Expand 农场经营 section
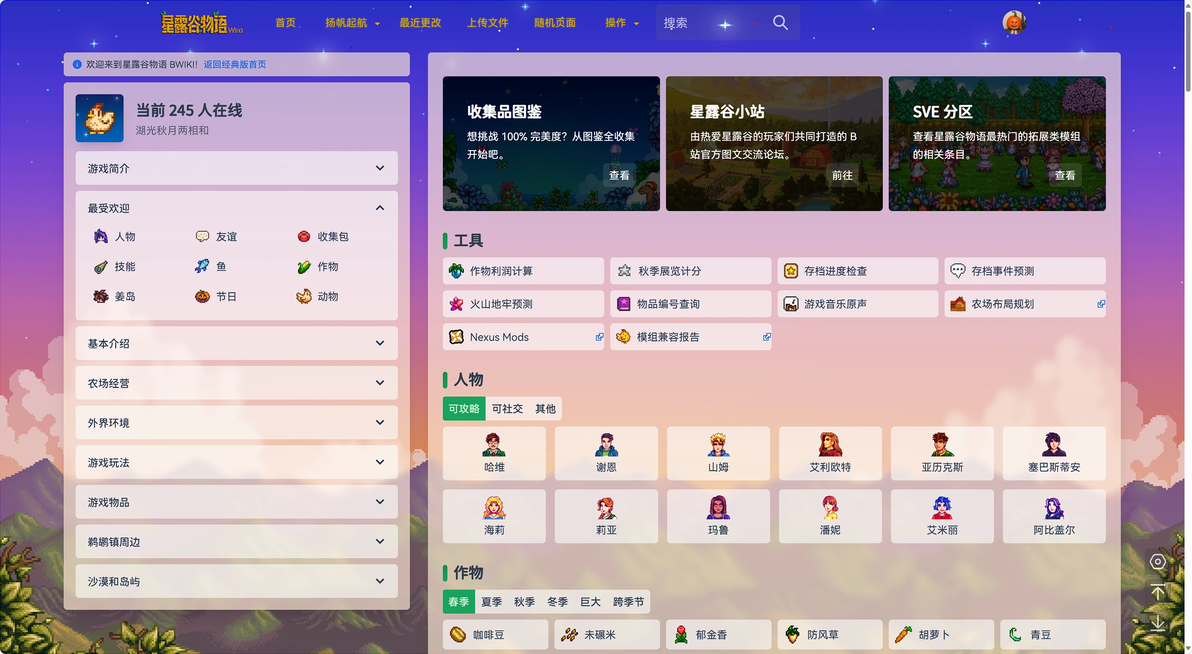 pyautogui.click(x=236, y=383)
